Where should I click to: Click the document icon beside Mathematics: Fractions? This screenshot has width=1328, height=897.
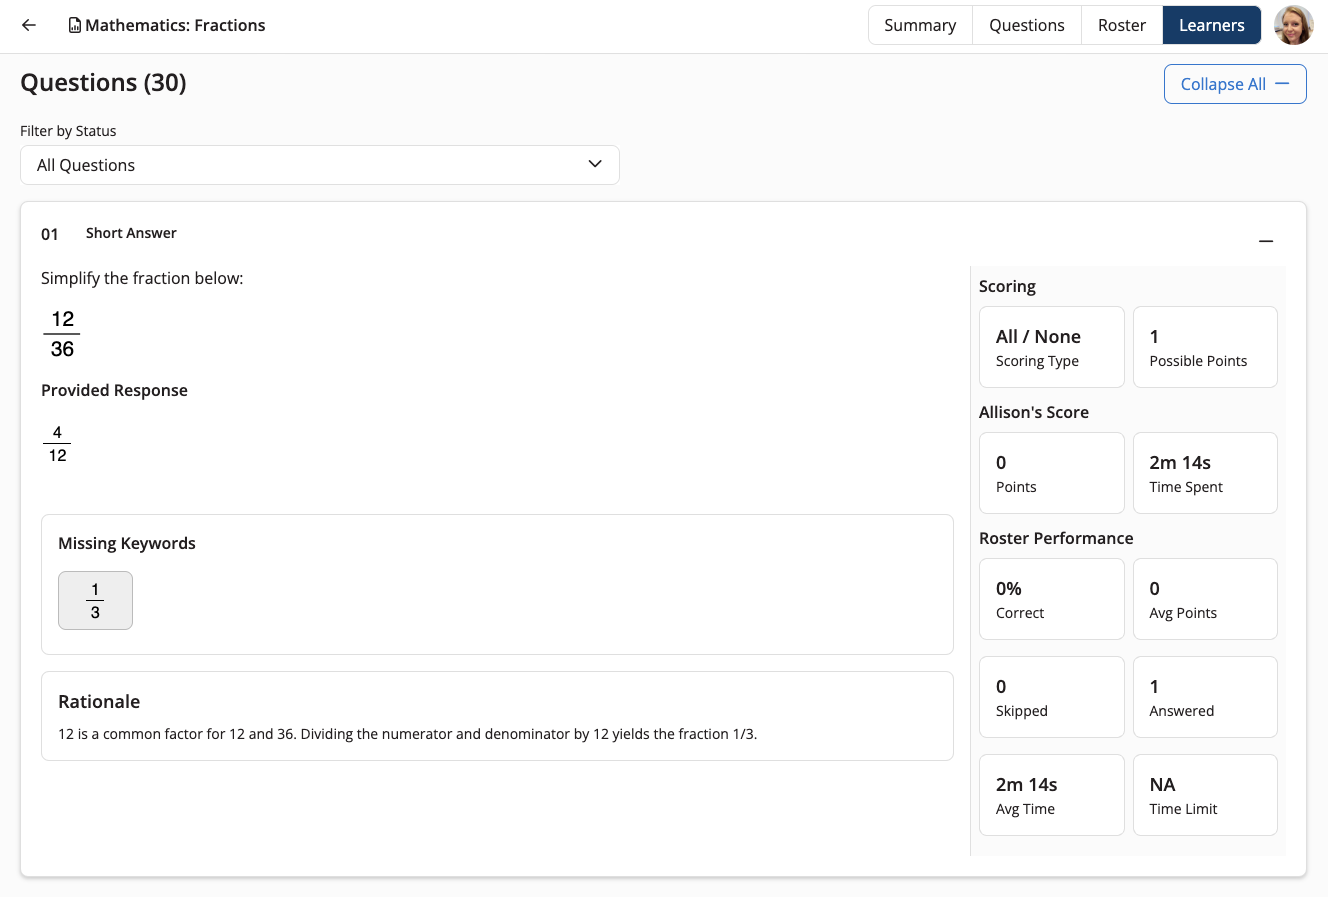tap(74, 26)
